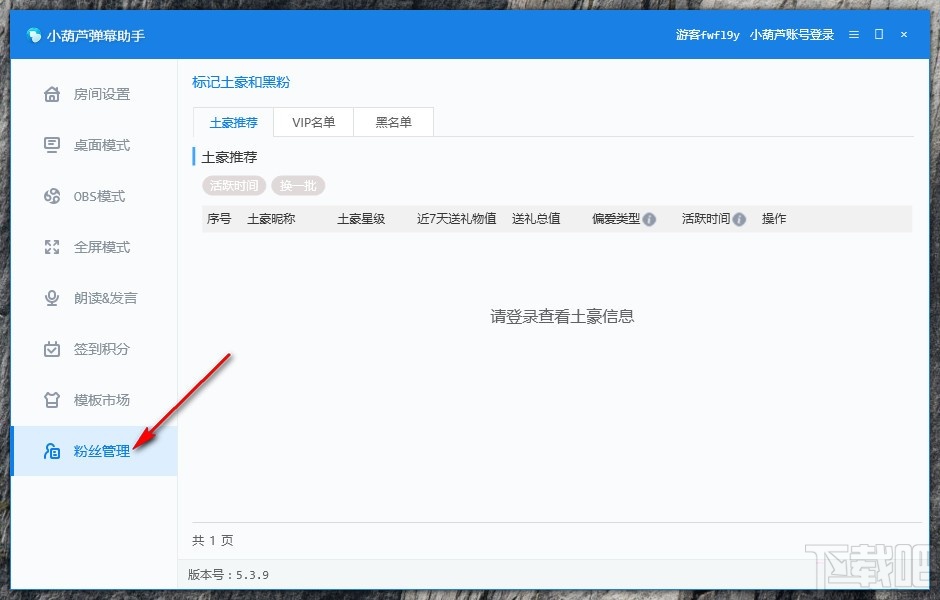Switch to OBS模式 using its icon
The image size is (940, 600).
point(51,196)
